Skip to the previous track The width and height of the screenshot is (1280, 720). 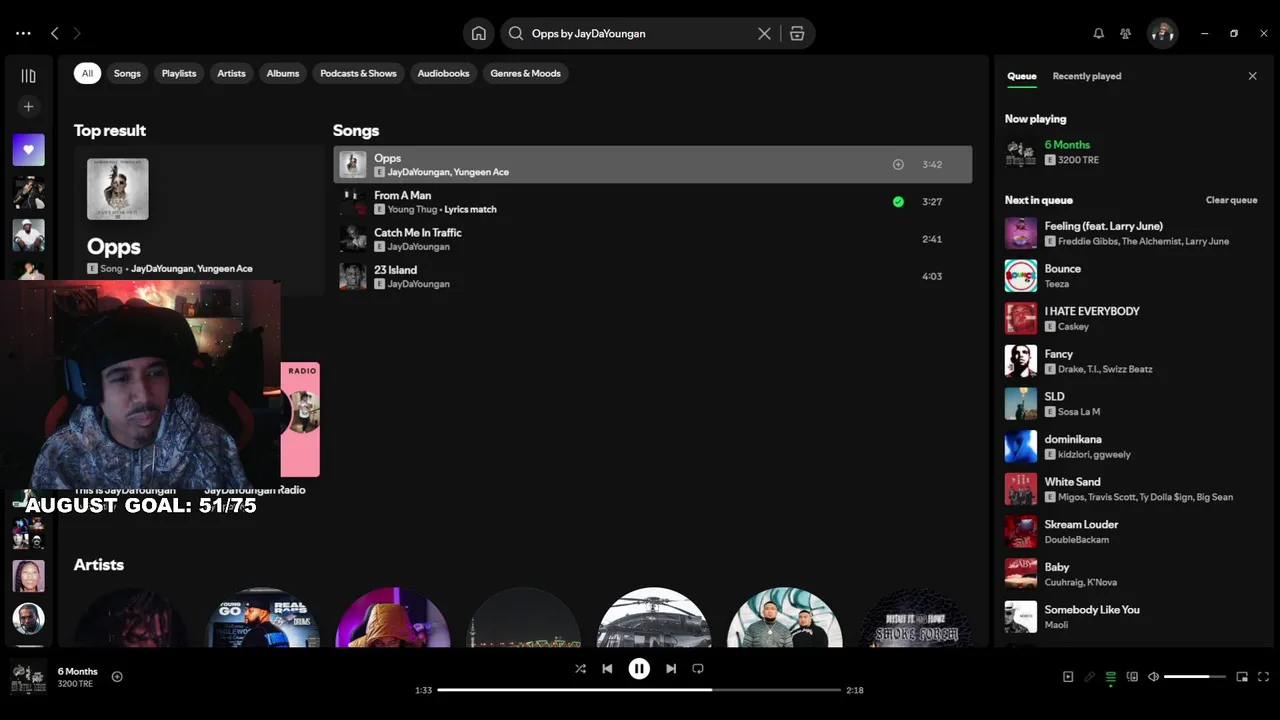coord(607,668)
